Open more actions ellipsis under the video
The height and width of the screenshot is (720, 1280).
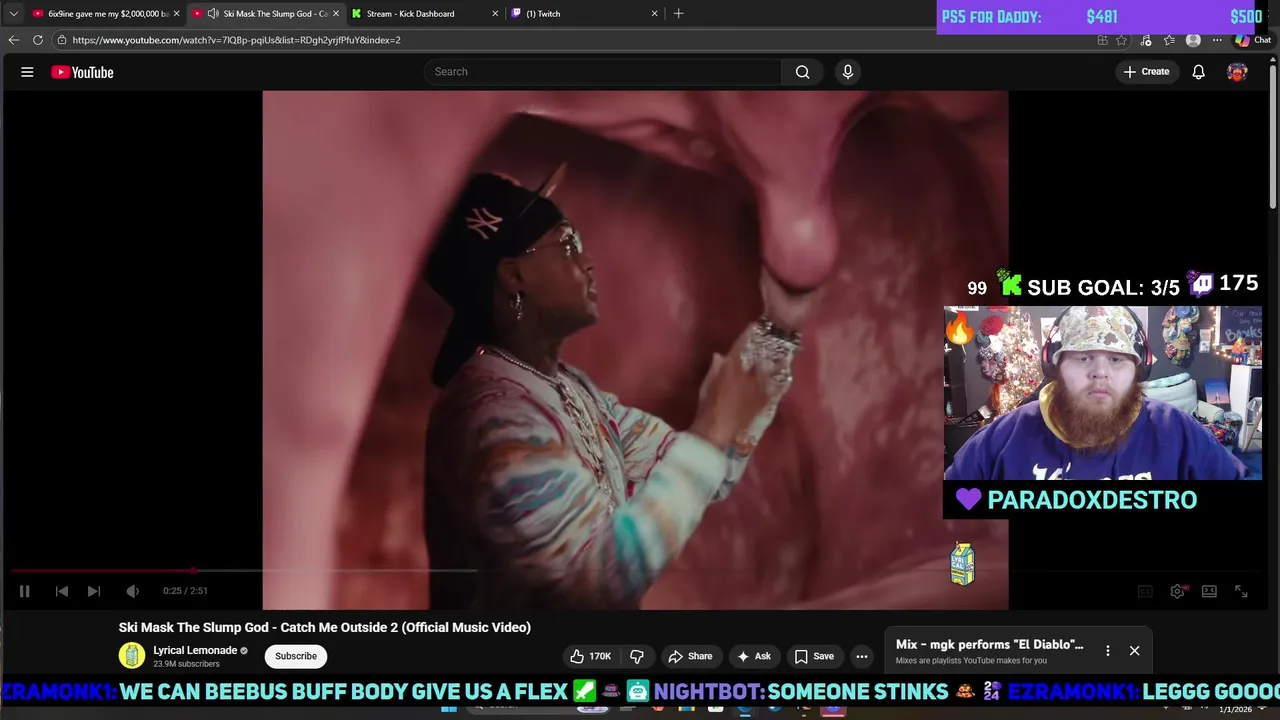tap(861, 656)
